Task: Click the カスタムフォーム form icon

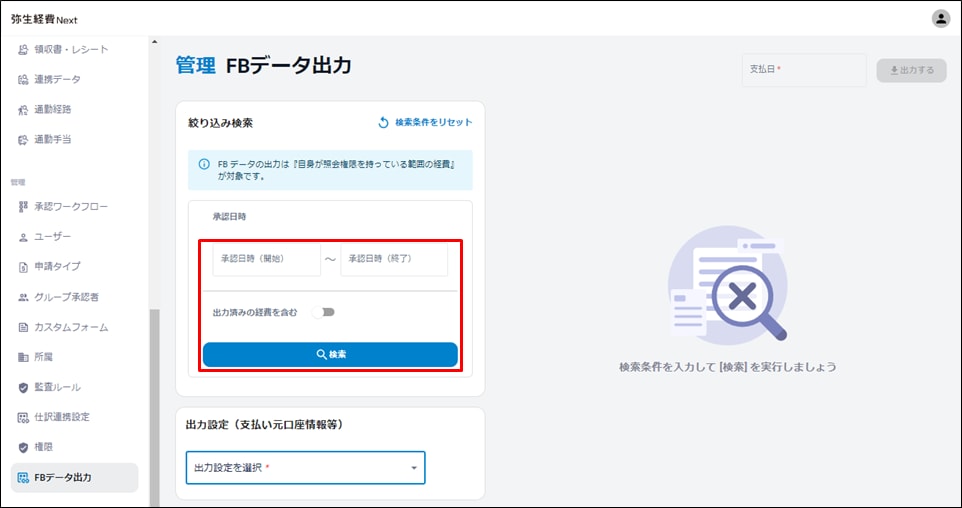Action: (23, 328)
